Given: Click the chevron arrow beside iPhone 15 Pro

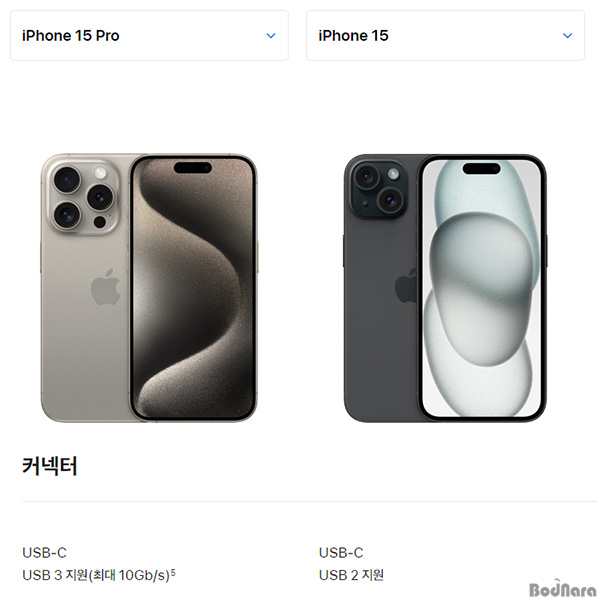Looking at the screenshot, I should pyautogui.click(x=271, y=36).
